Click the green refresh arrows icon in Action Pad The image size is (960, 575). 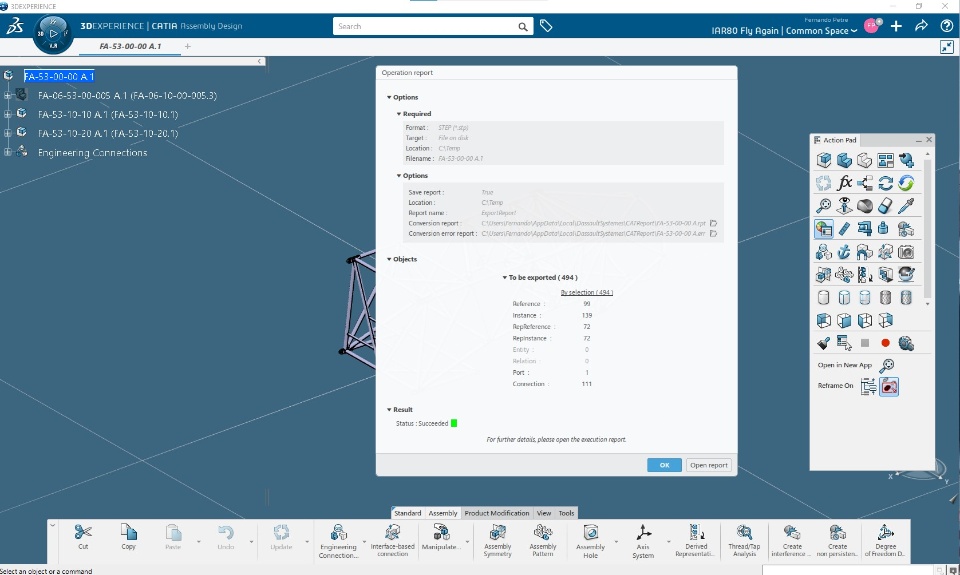tap(906, 182)
